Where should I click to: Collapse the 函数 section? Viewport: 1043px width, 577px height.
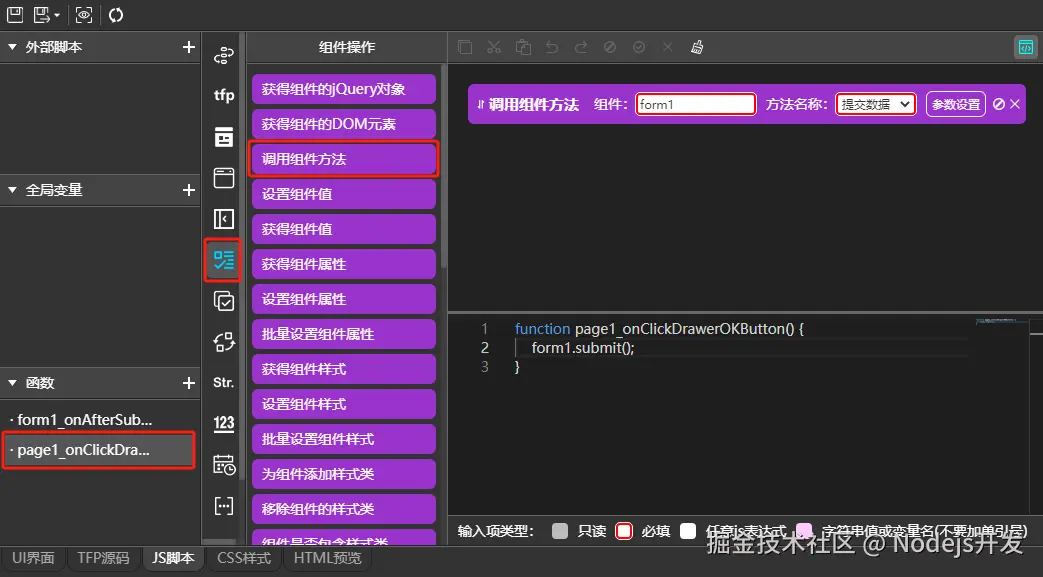(x=12, y=383)
